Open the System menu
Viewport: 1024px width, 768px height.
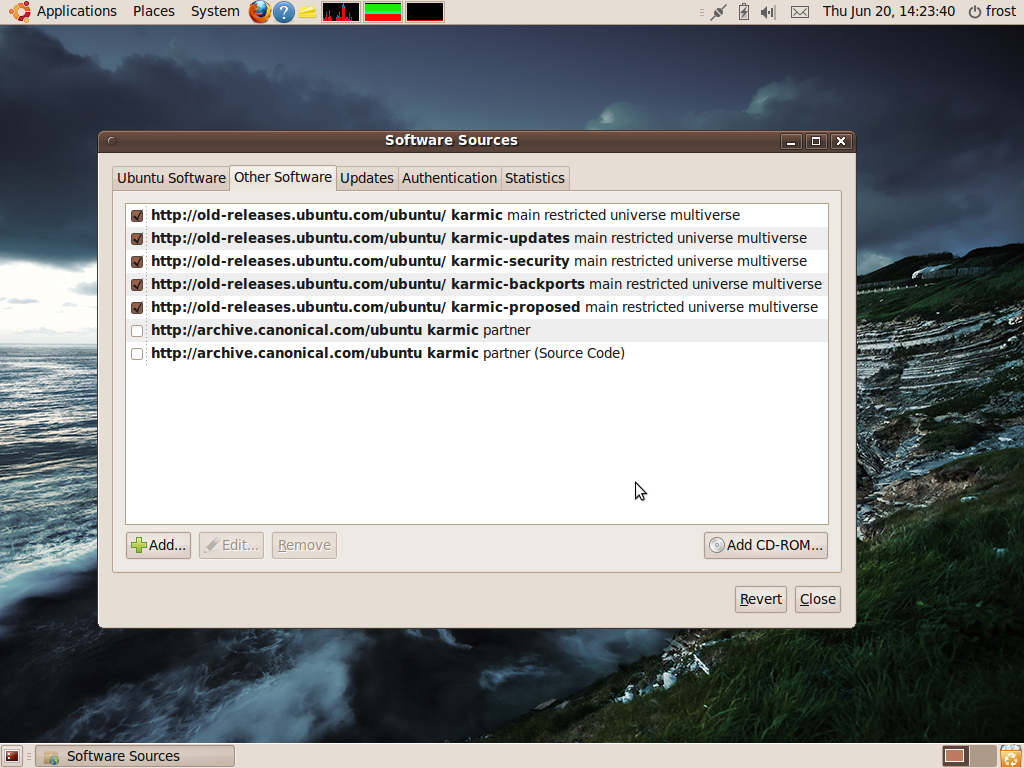tap(215, 12)
